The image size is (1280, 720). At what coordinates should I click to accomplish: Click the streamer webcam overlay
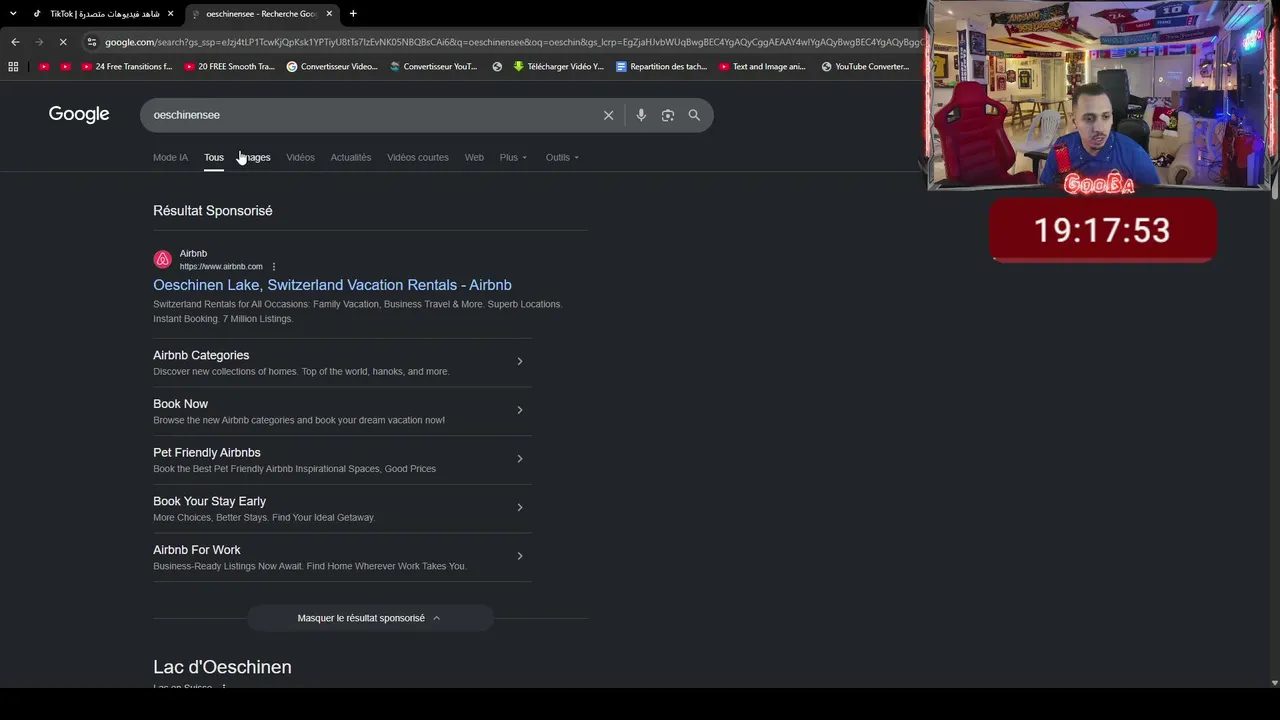pyautogui.click(x=1099, y=95)
